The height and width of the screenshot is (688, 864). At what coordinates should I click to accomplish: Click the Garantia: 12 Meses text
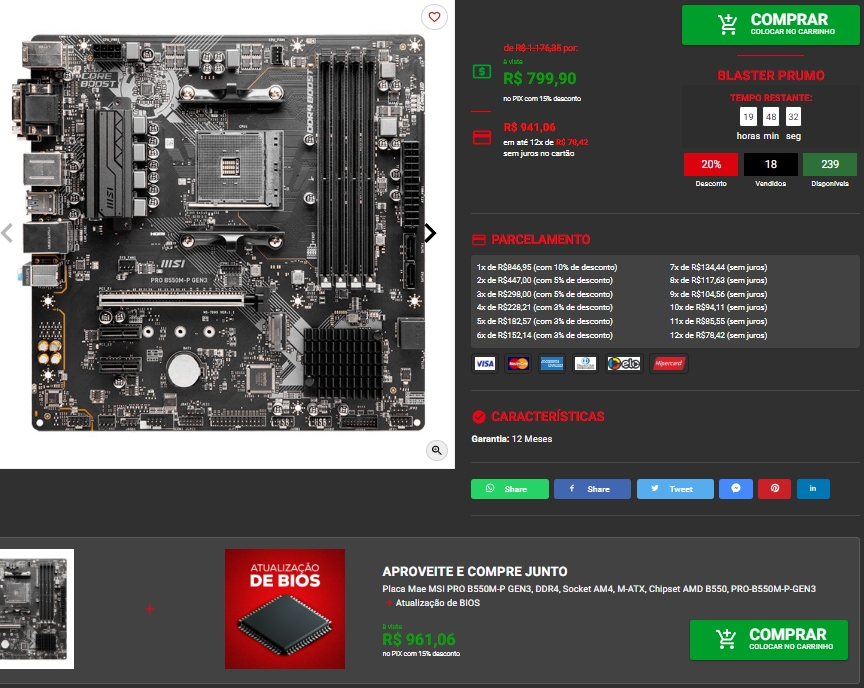(511, 439)
